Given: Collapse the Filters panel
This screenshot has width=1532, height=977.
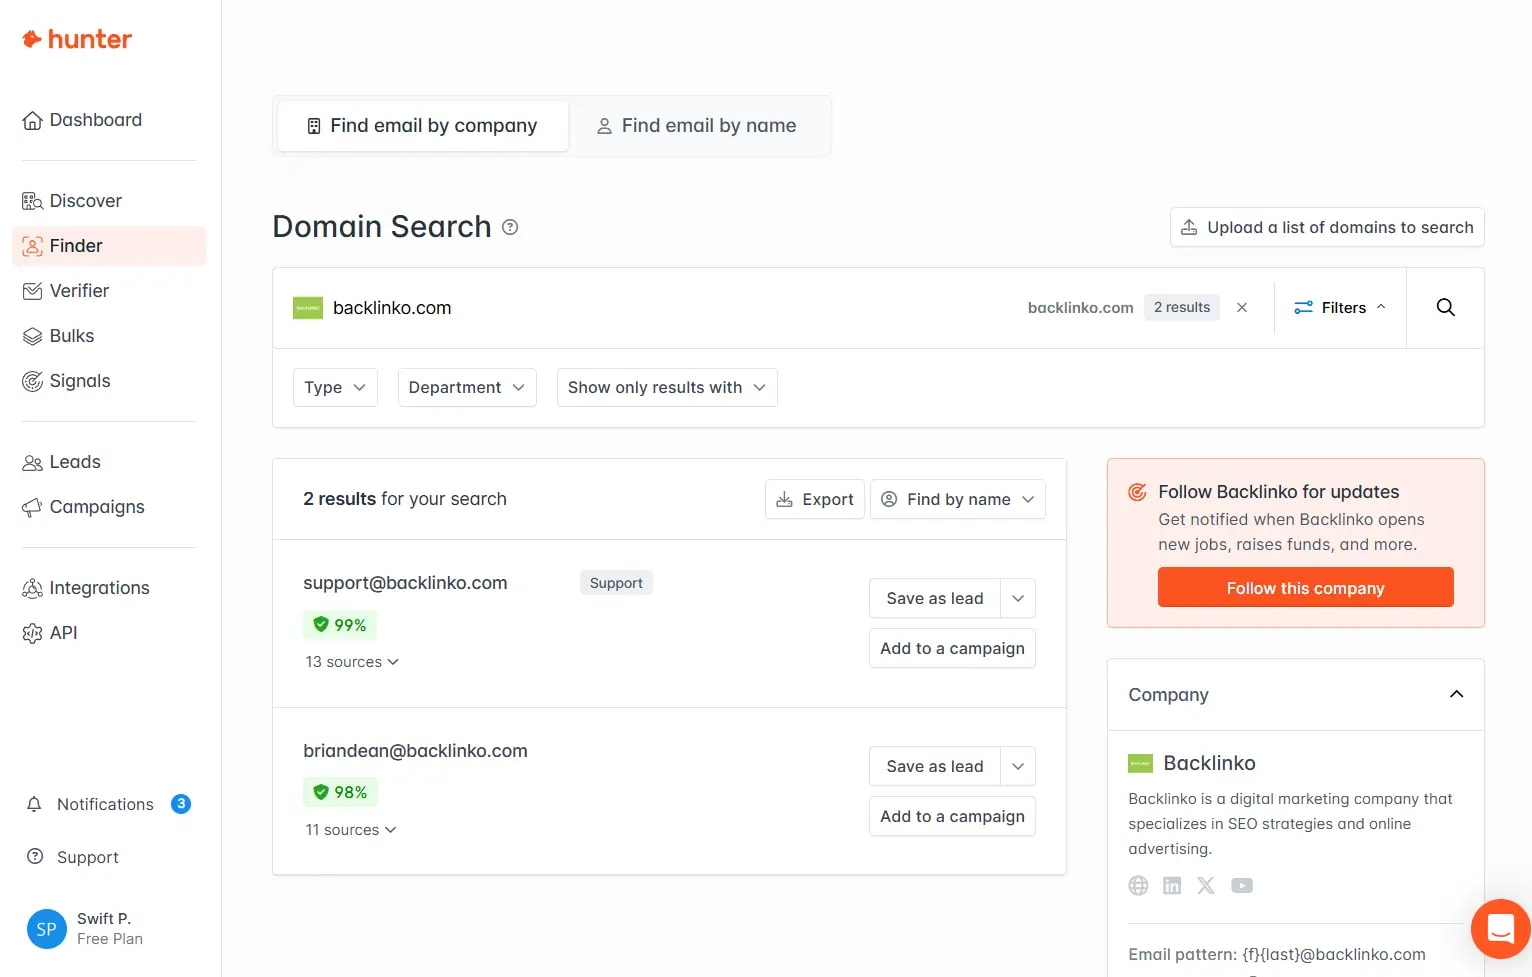Looking at the screenshot, I should [1340, 308].
